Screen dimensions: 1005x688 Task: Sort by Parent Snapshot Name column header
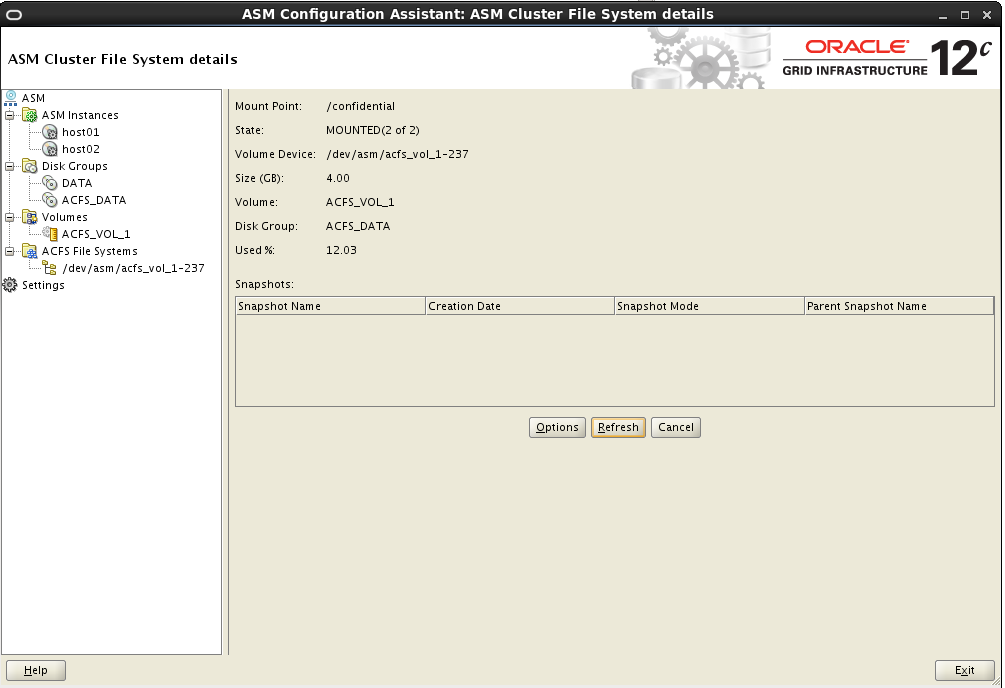tap(899, 306)
